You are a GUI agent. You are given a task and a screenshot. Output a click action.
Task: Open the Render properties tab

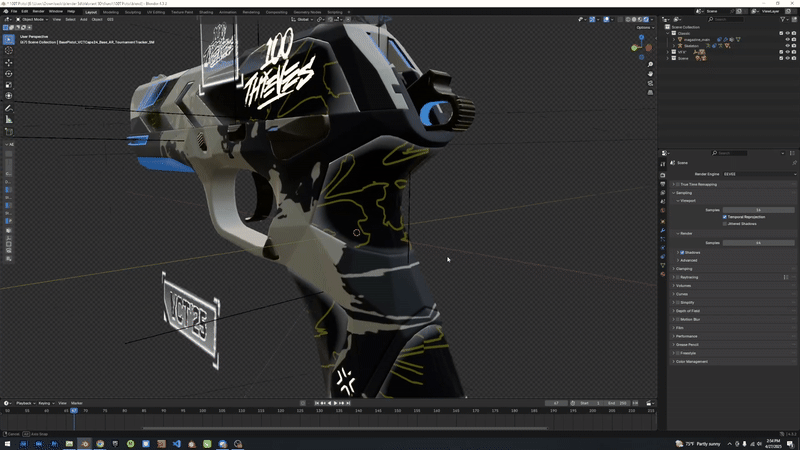663,175
